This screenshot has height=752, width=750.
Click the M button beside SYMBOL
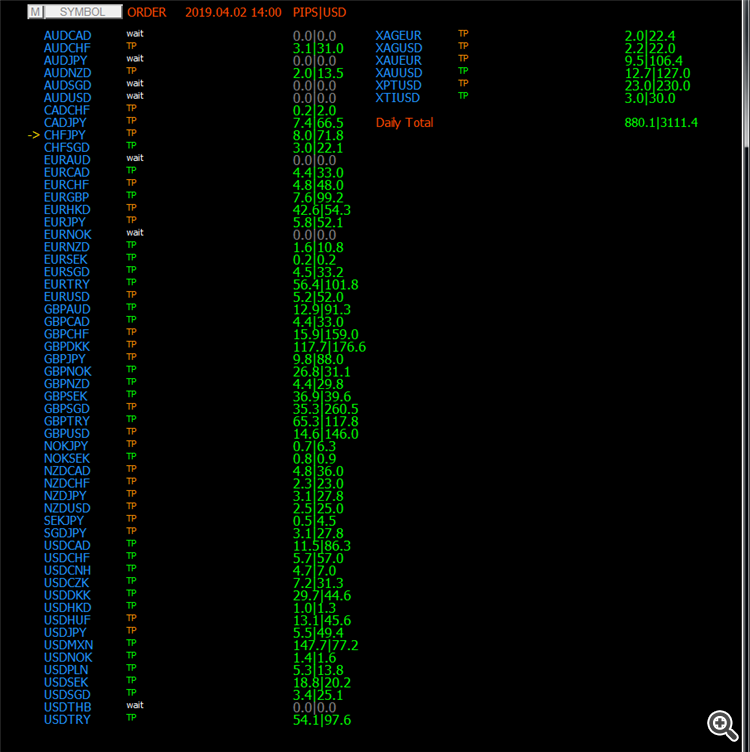pyautogui.click(x=35, y=12)
